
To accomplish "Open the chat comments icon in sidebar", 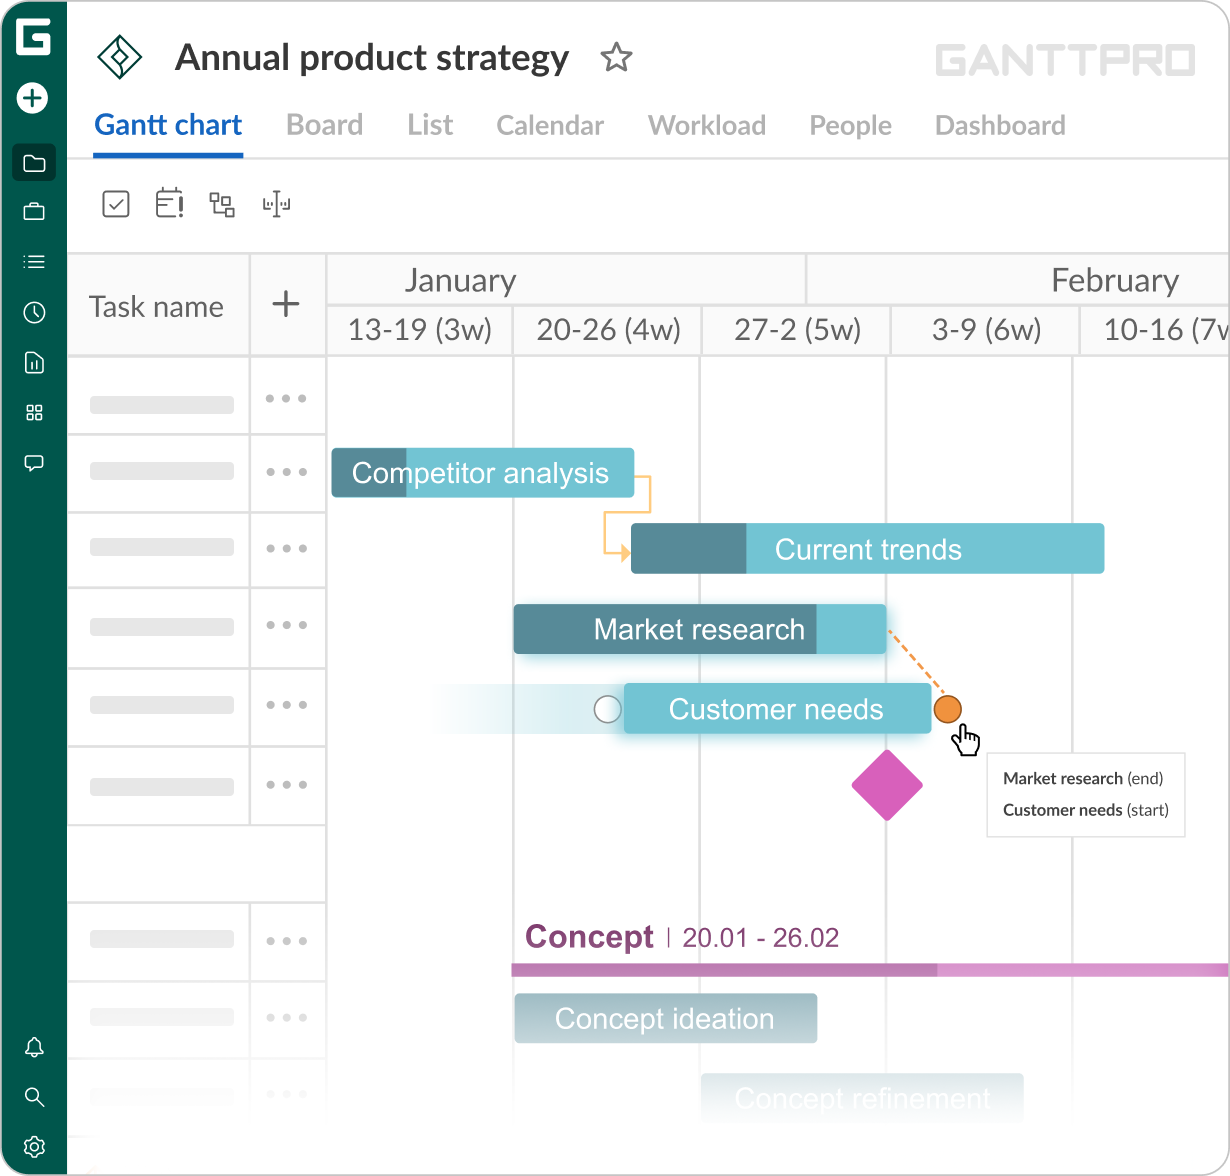I will pyautogui.click(x=34, y=463).
